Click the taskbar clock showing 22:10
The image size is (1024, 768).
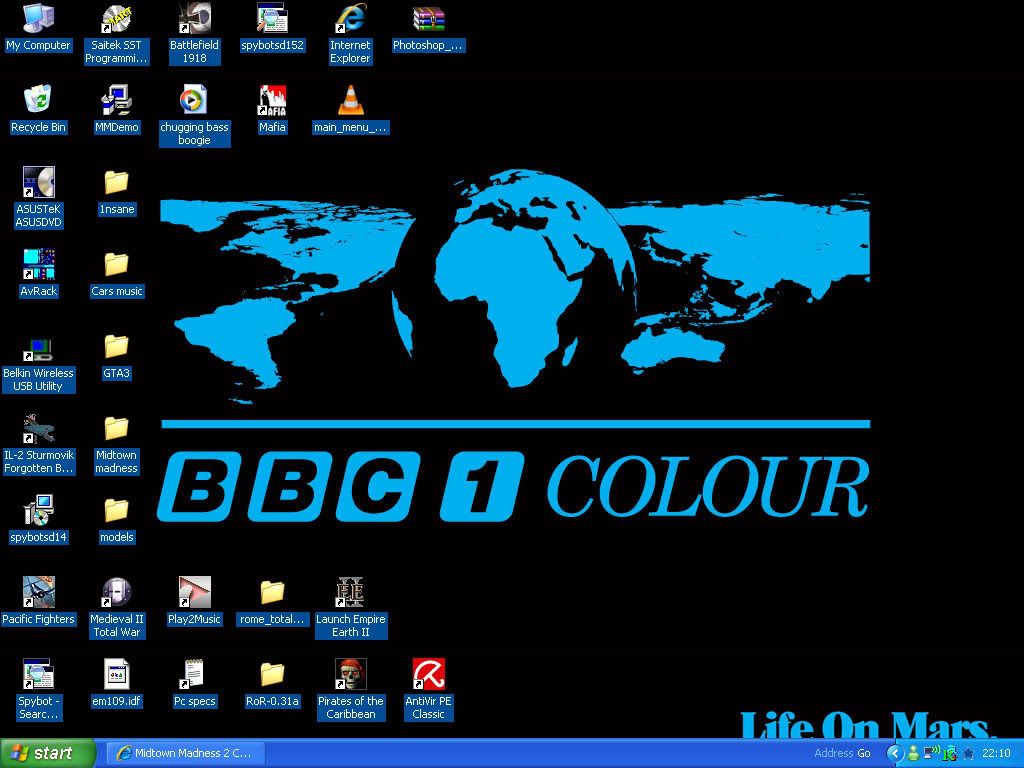pos(996,753)
